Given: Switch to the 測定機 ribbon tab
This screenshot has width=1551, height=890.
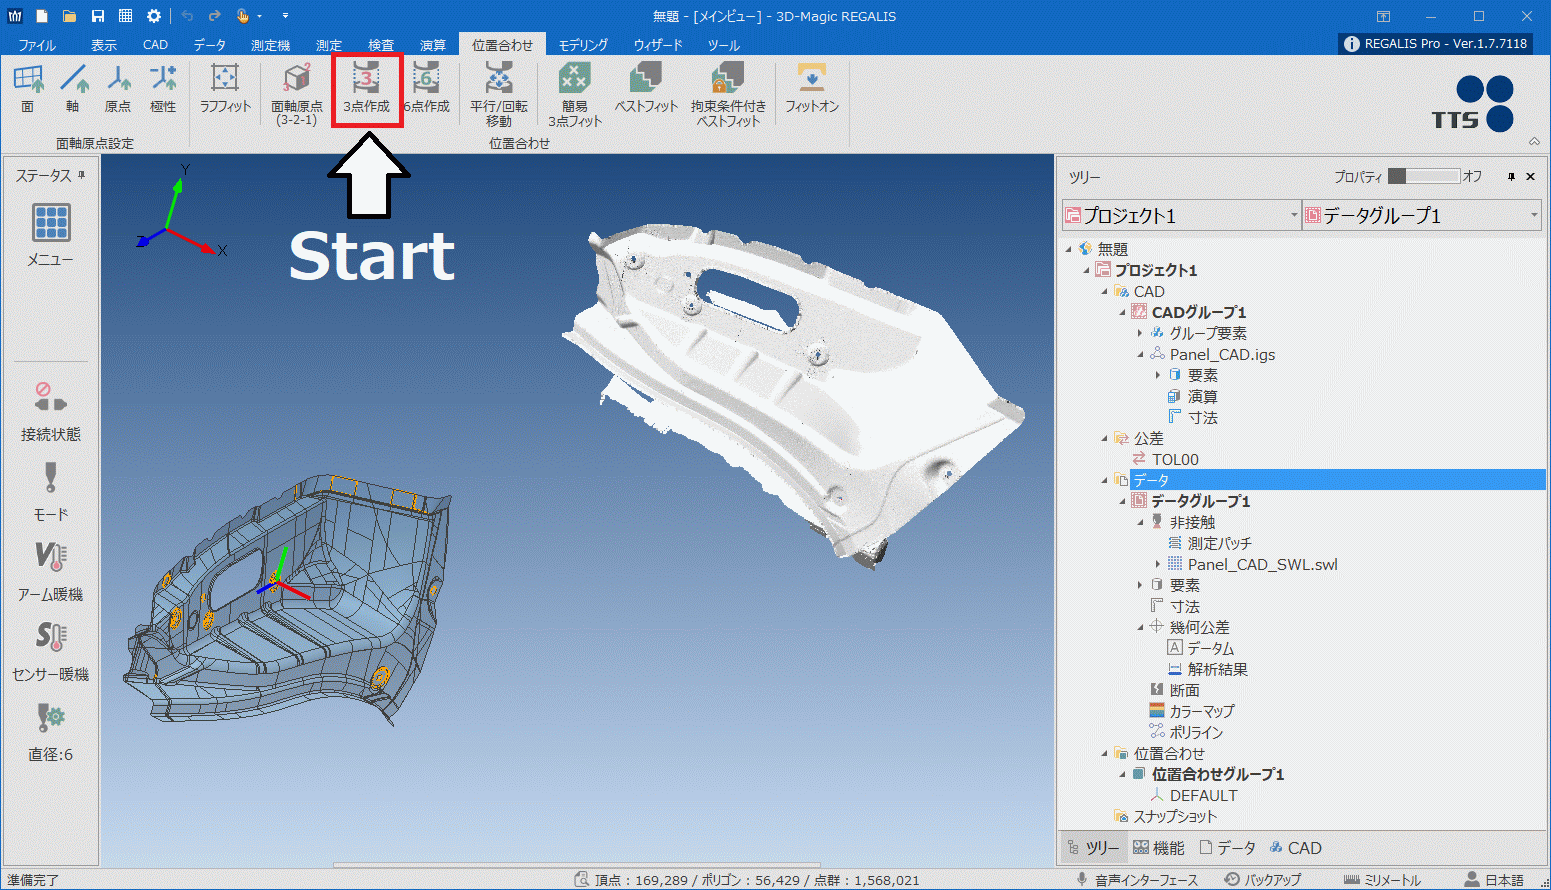Looking at the screenshot, I should point(270,45).
